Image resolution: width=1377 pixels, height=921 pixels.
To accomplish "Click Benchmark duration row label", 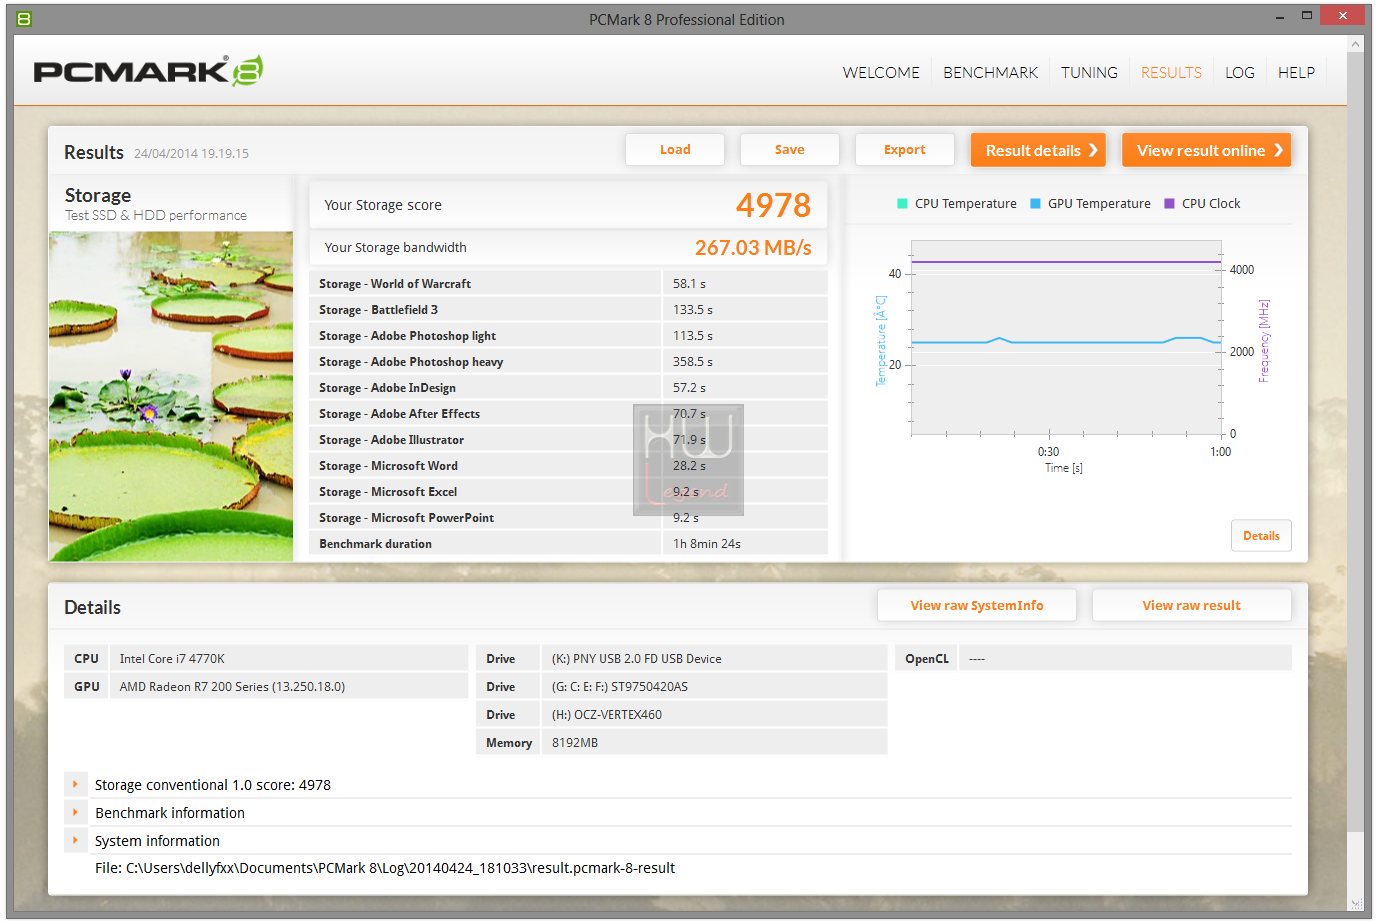I will click(375, 544).
